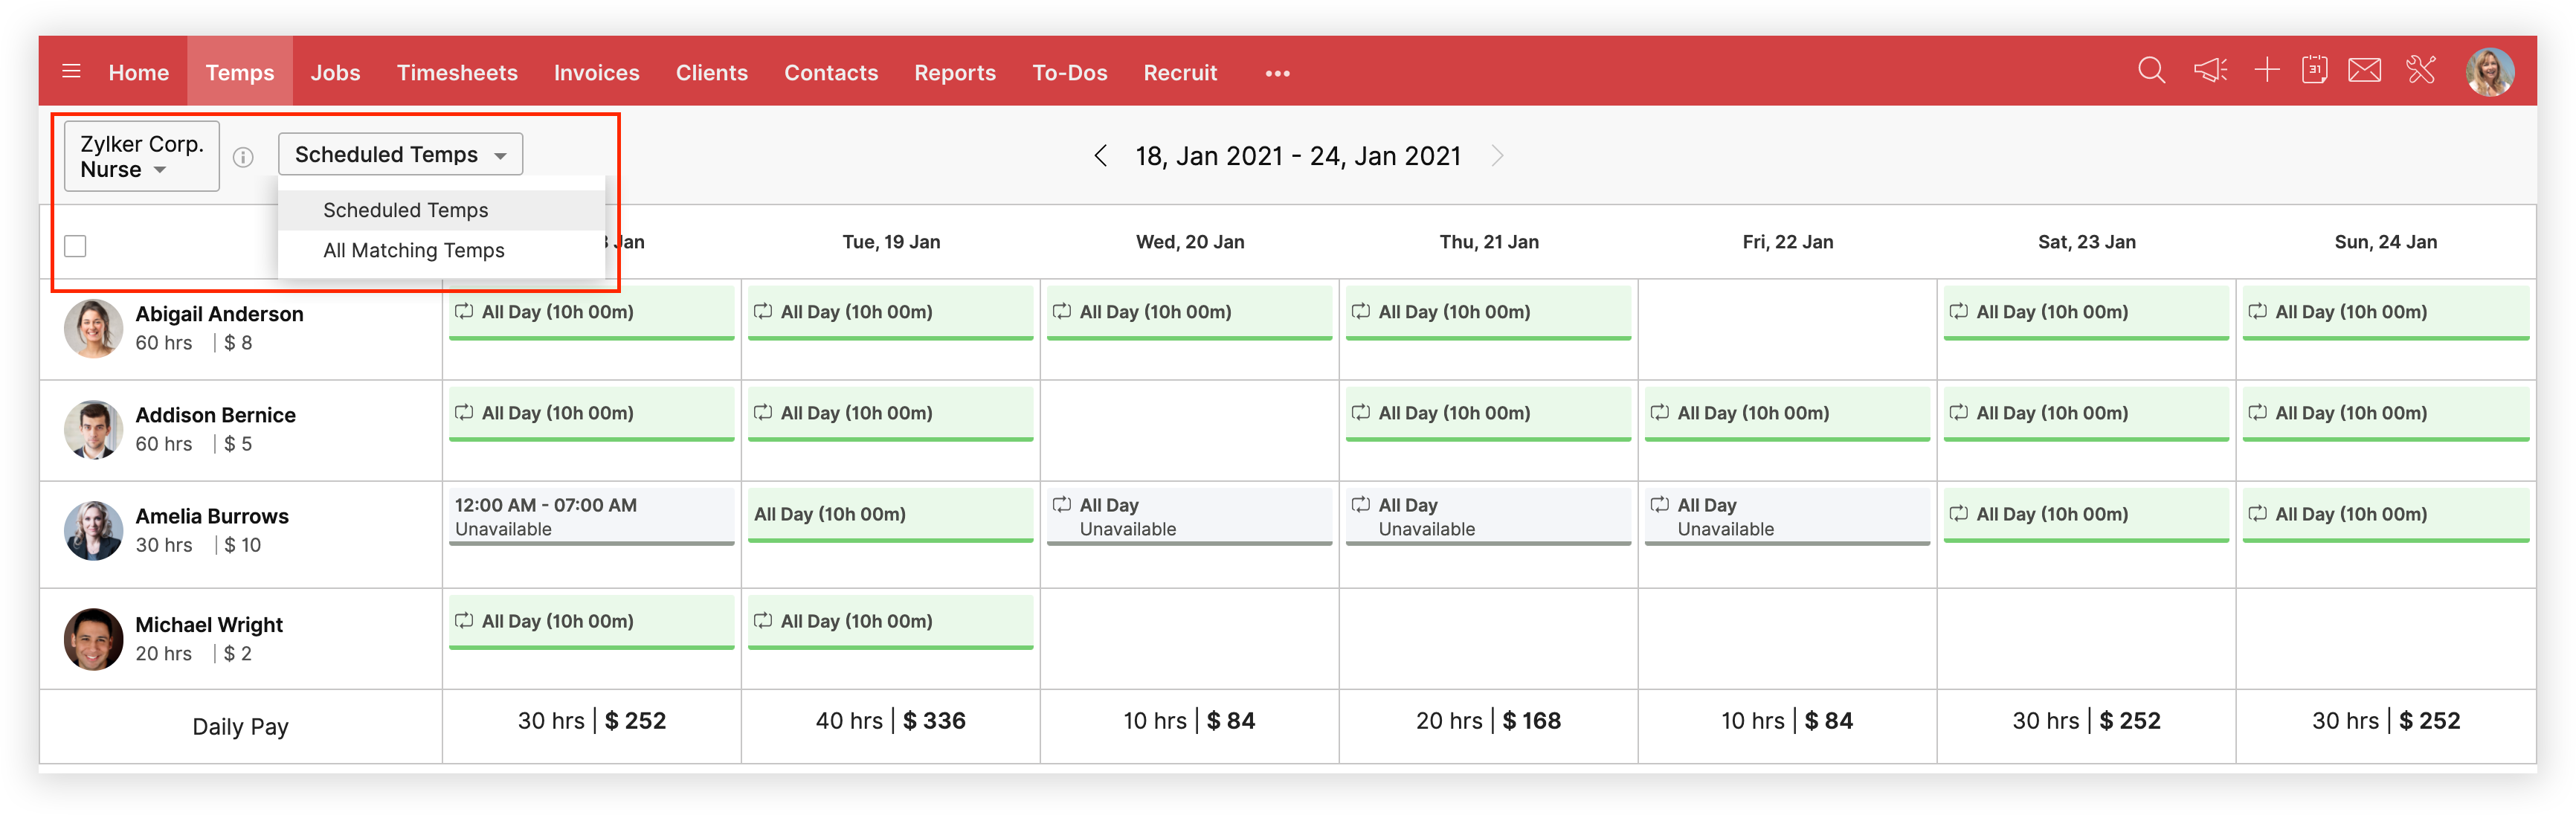Open the mail envelope icon
The image size is (2576, 815).
click(2364, 71)
